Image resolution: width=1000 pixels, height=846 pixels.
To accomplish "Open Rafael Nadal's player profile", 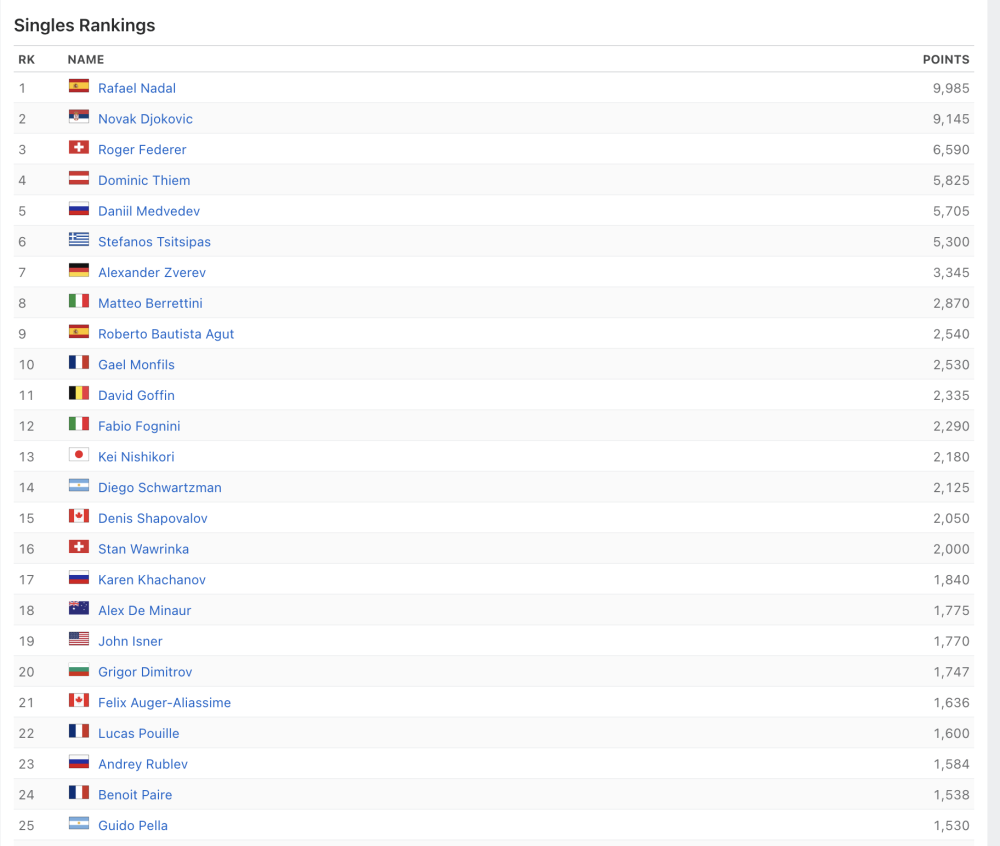I will tap(137, 88).
